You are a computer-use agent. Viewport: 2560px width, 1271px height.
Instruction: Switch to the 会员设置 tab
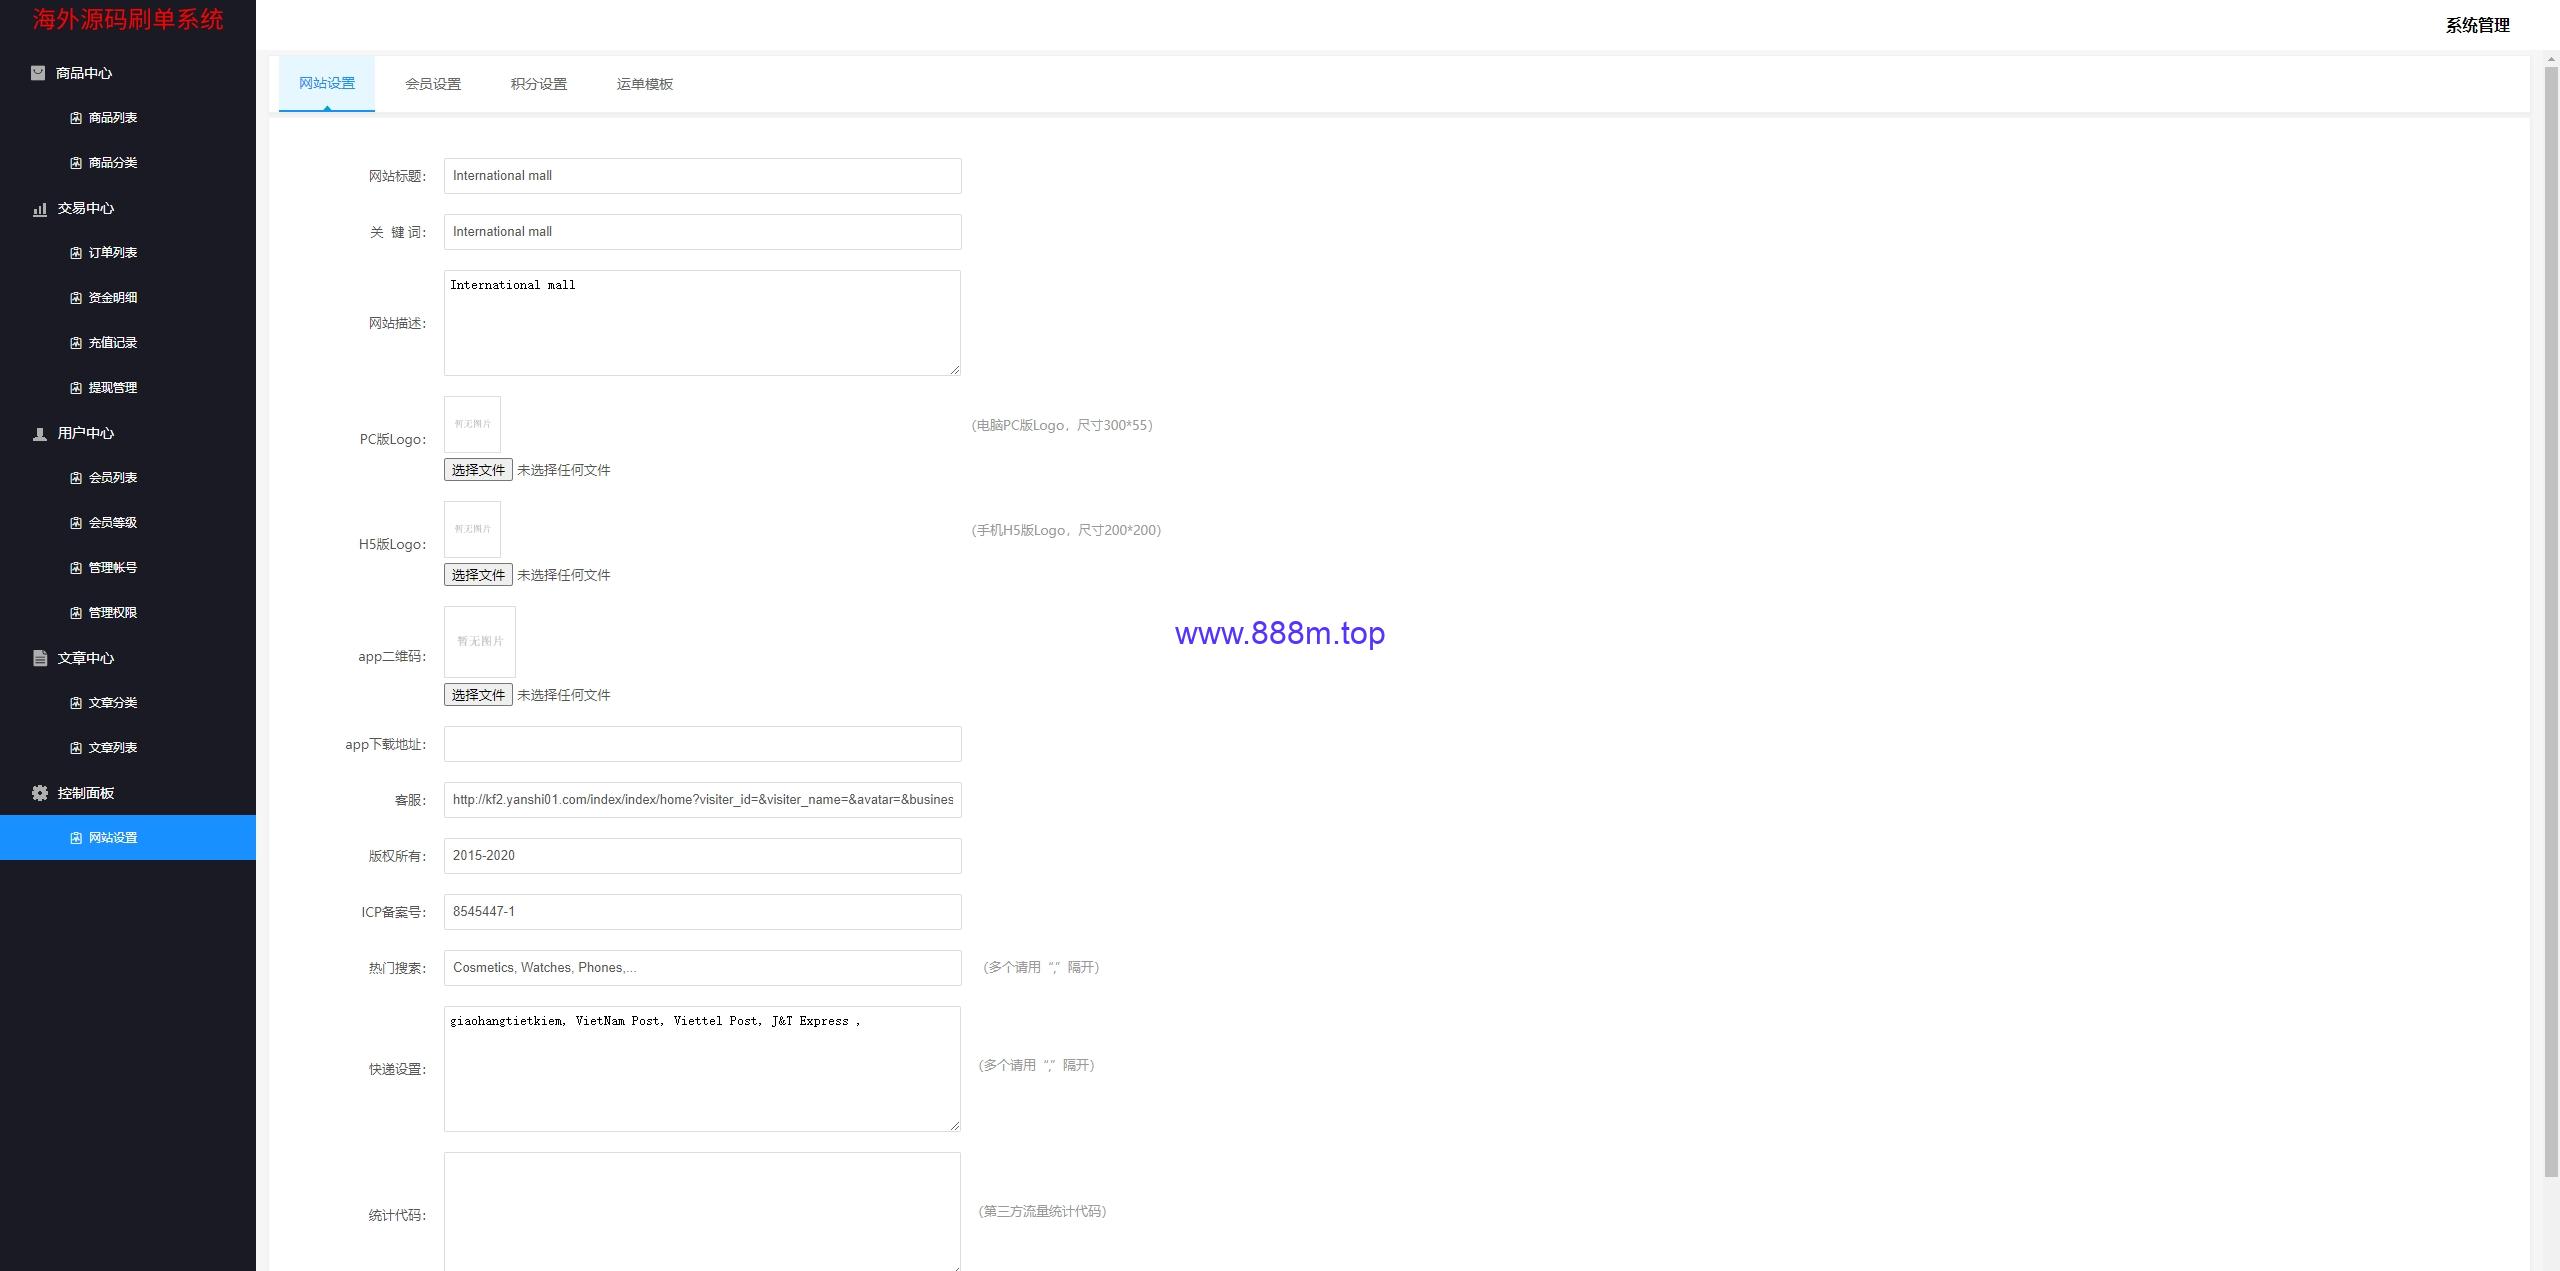(433, 84)
